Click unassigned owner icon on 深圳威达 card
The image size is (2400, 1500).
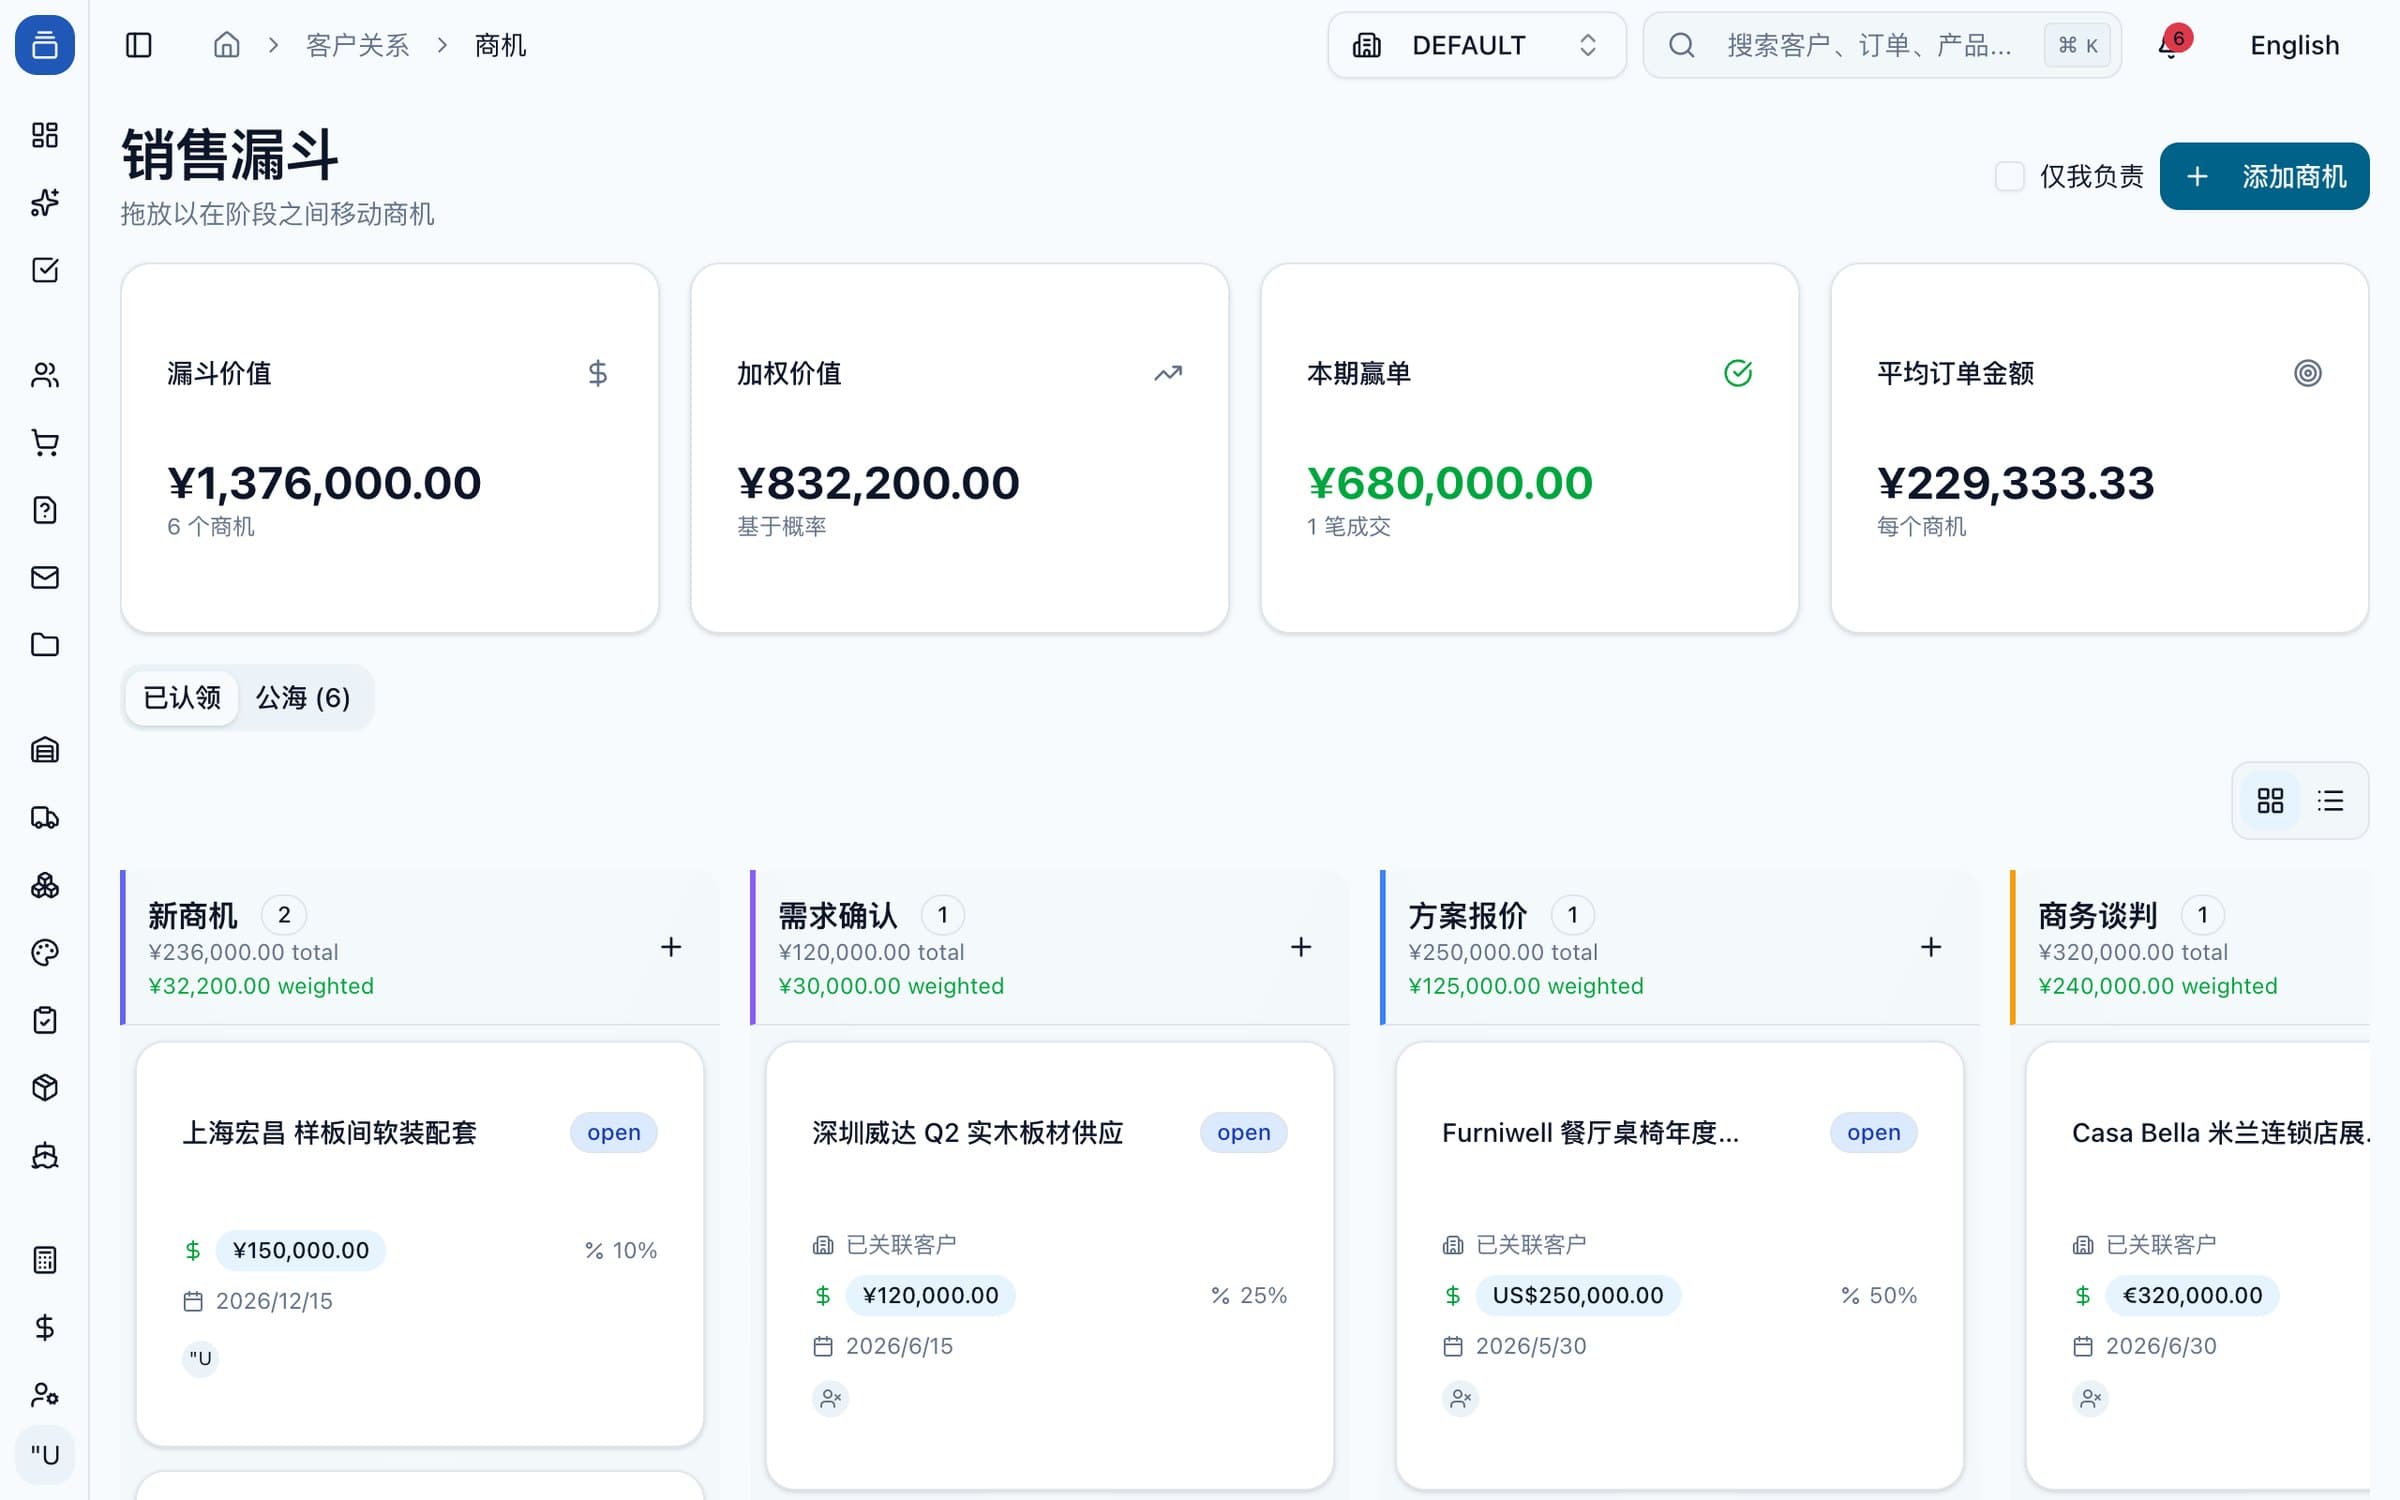pyautogui.click(x=830, y=1397)
